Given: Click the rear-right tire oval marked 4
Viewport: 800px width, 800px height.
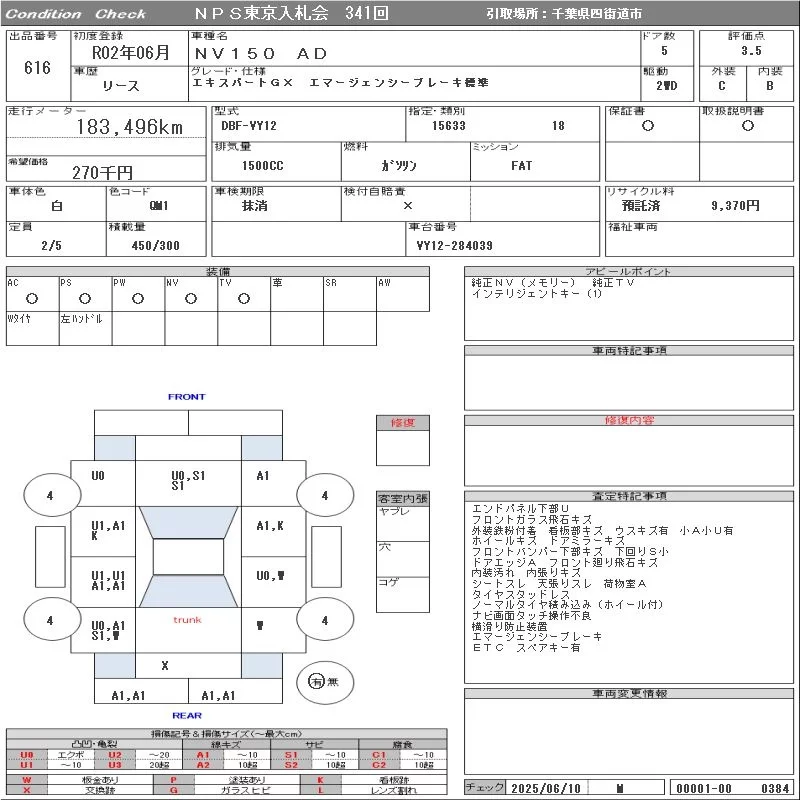Looking at the screenshot, I should click(325, 620).
